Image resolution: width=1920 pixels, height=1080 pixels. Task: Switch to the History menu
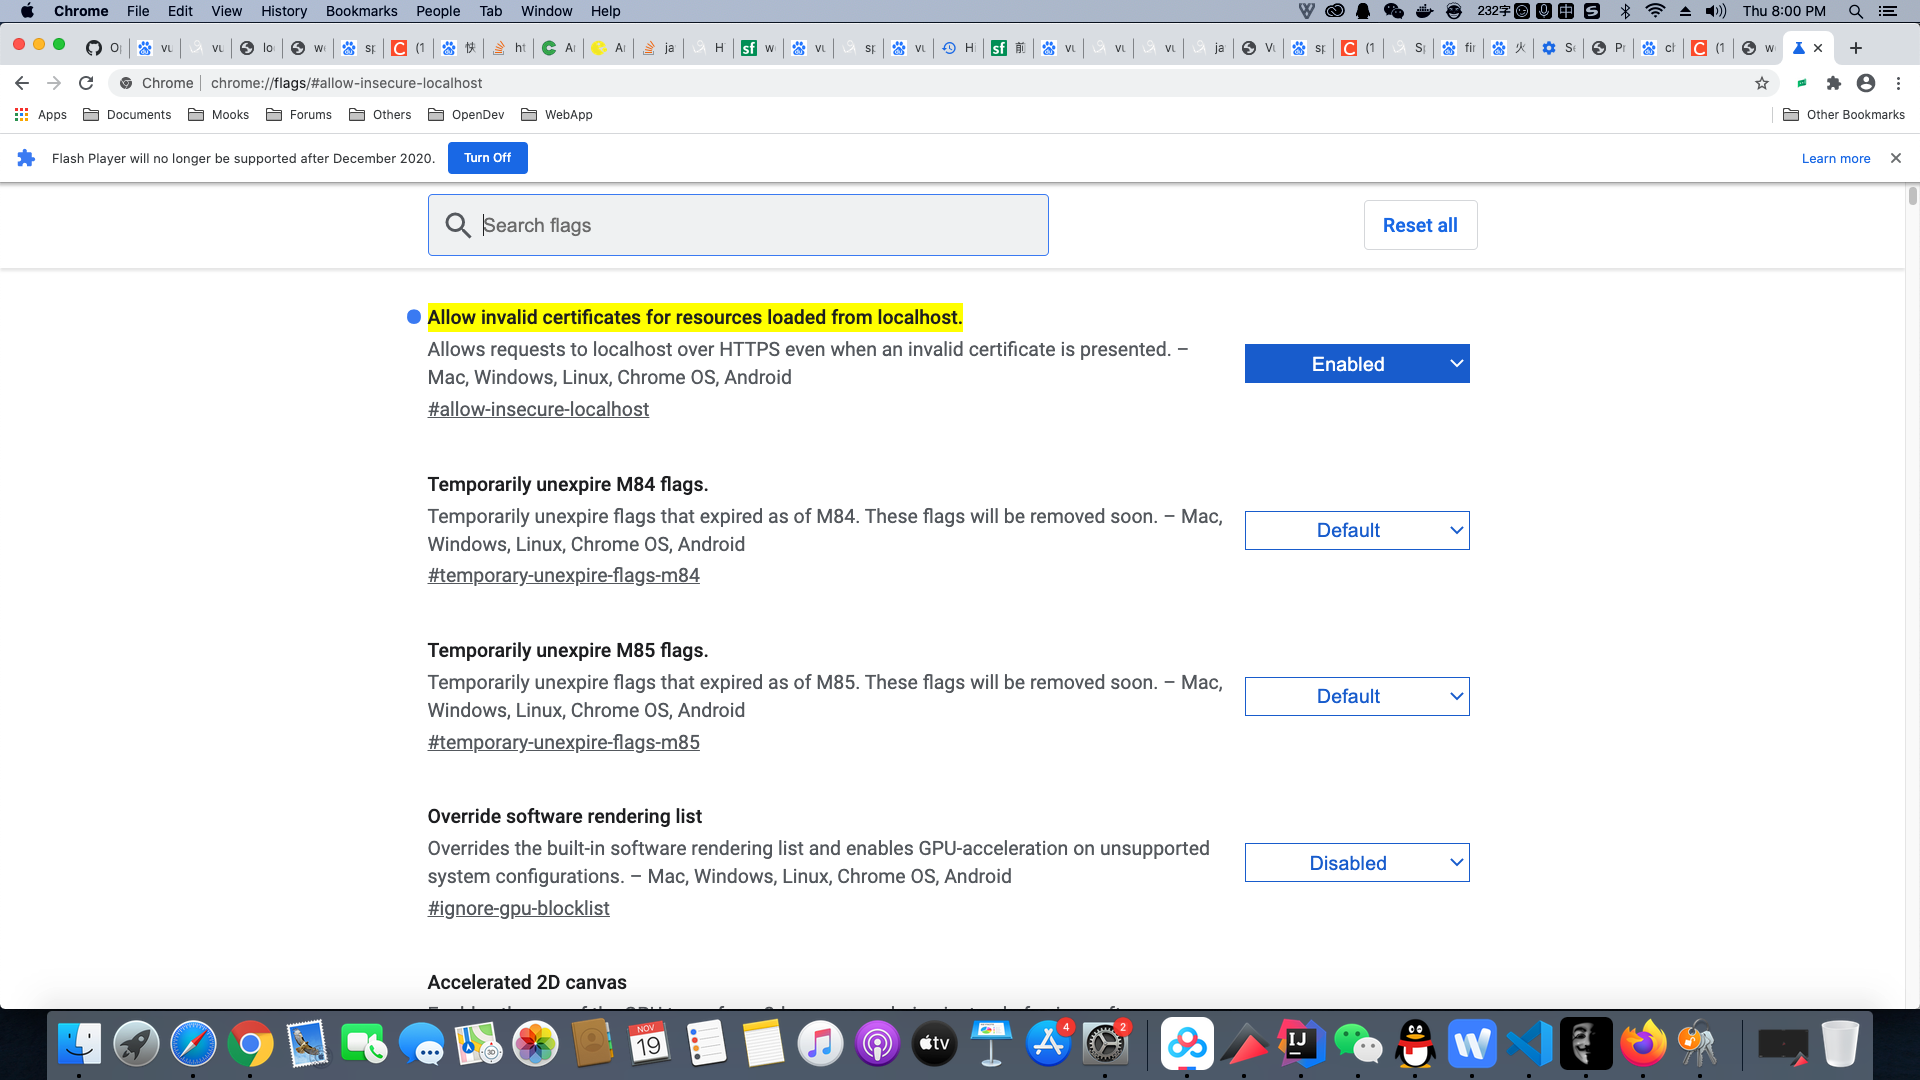[283, 11]
